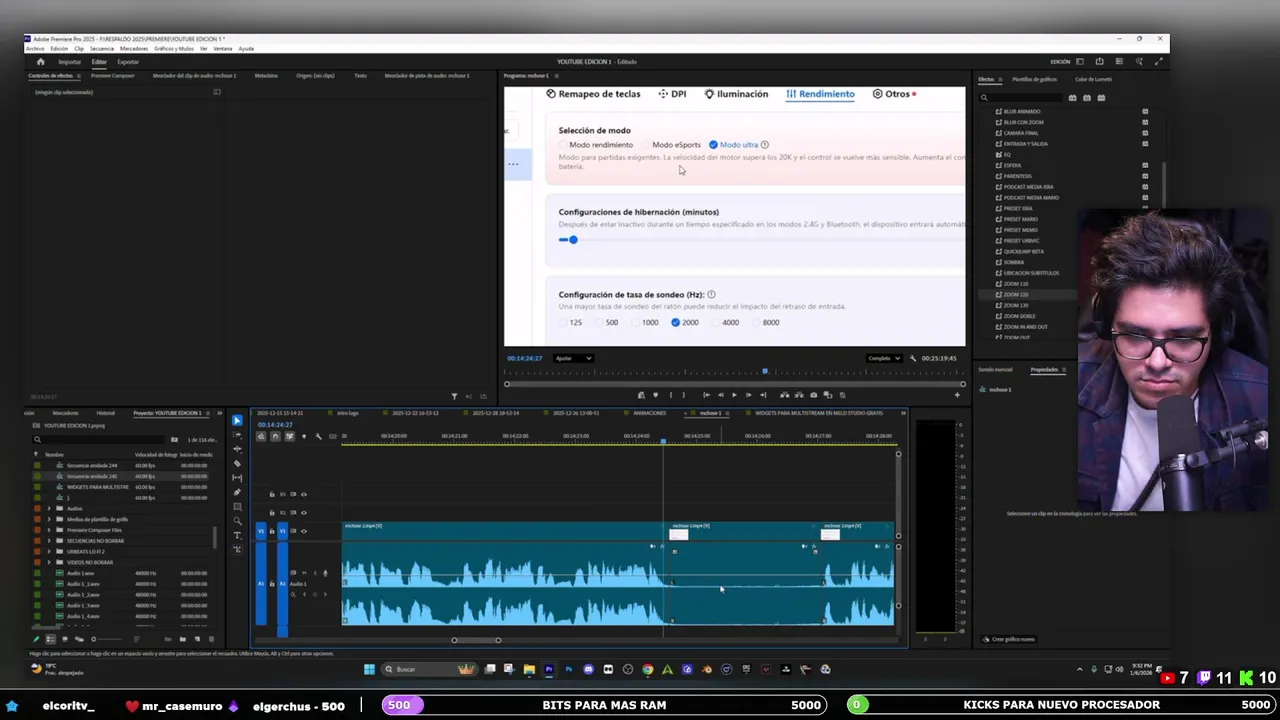
Task: Toggle timeline Snap magnet button
Action: tap(275, 436)
